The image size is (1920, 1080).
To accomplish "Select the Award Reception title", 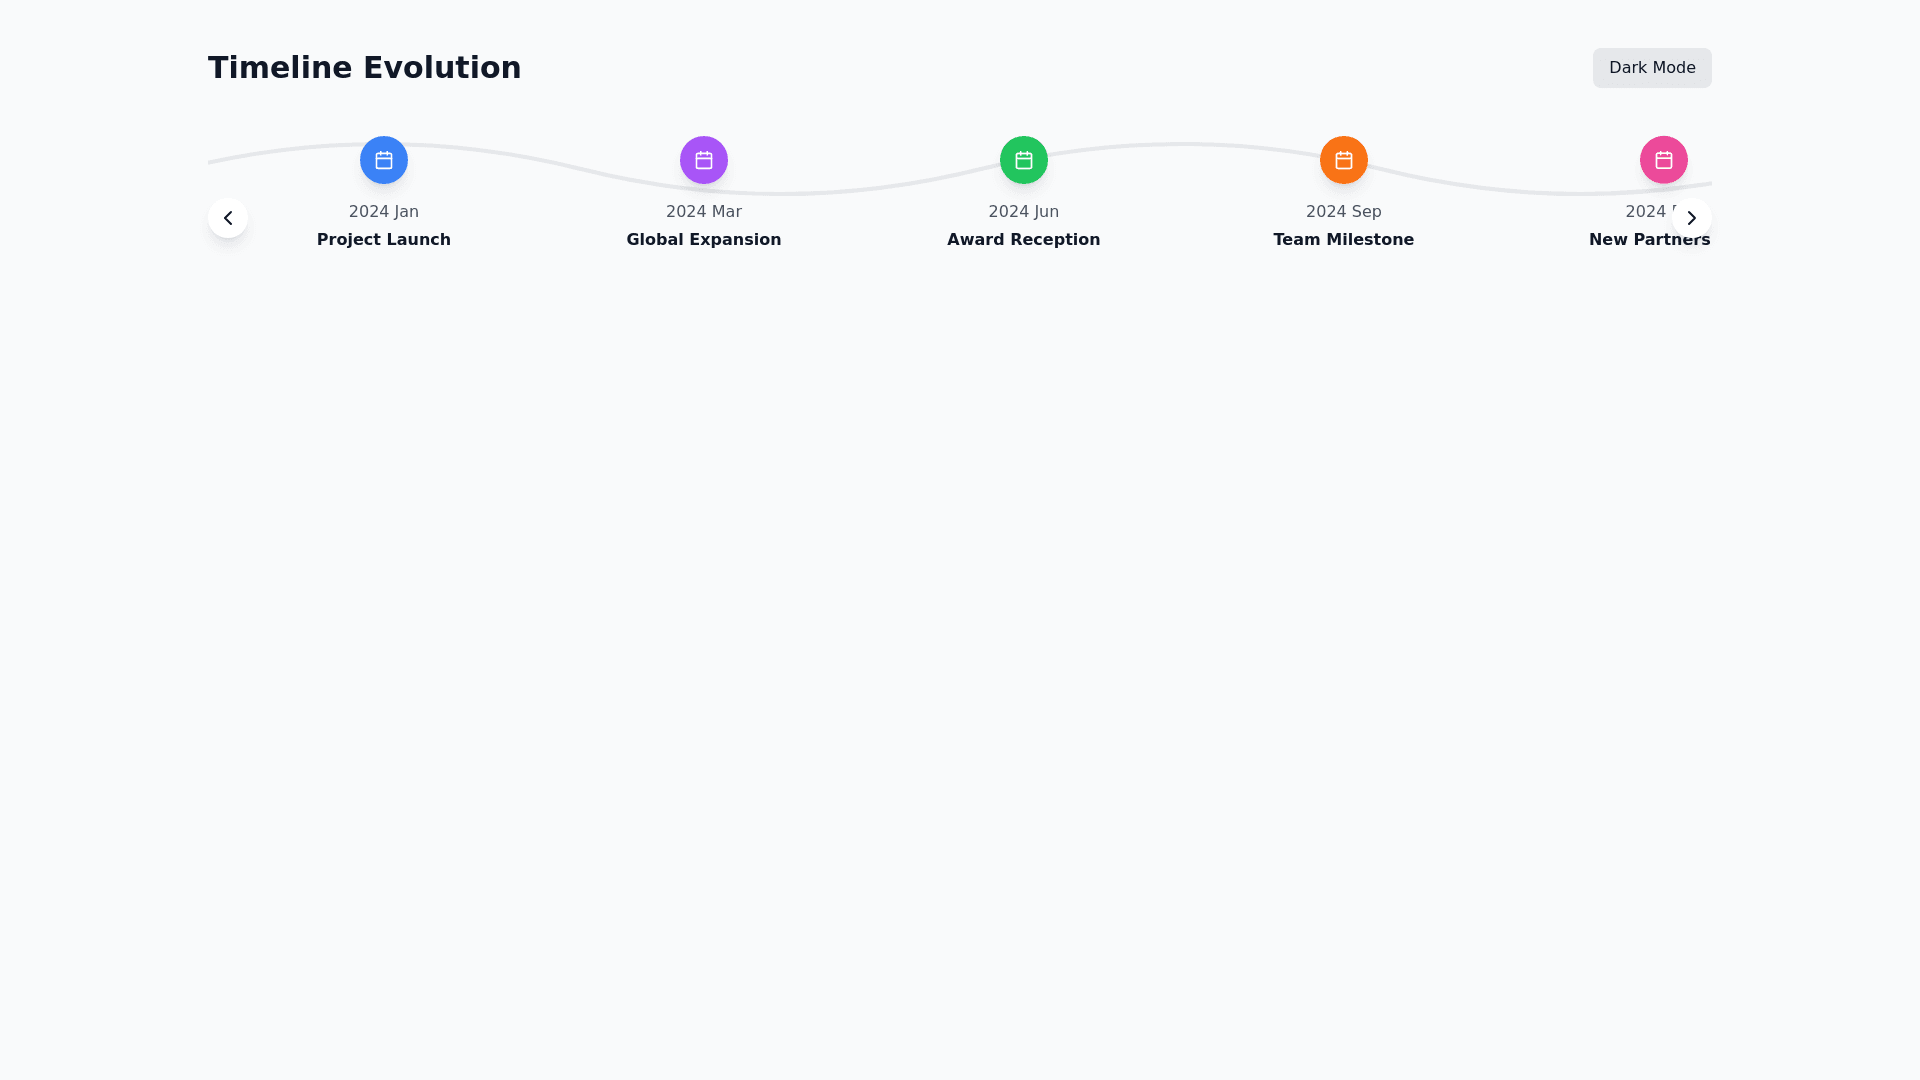I will coord(1024,240).
